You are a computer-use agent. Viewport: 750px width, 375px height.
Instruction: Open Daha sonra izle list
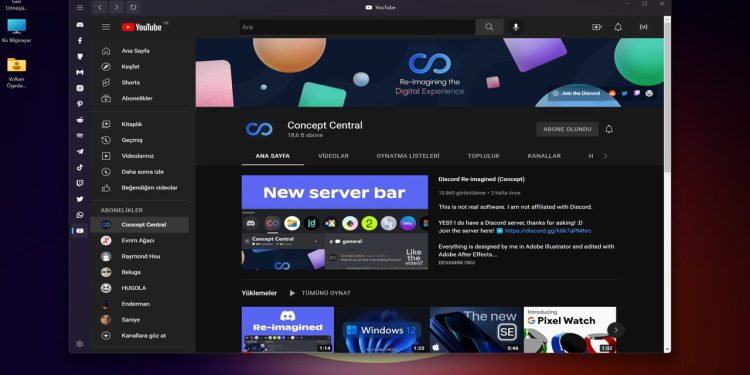[x=140, y=171]
